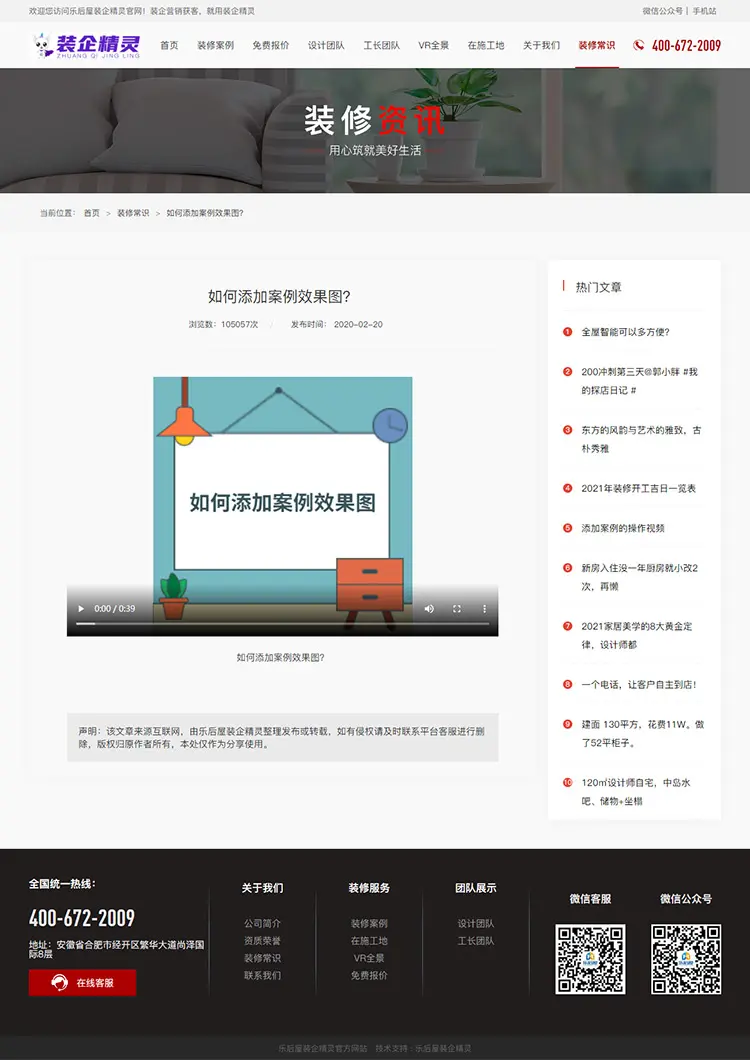Open the 免费报价 navigation item
The image size is (750, 1060).
coord(270,45)
